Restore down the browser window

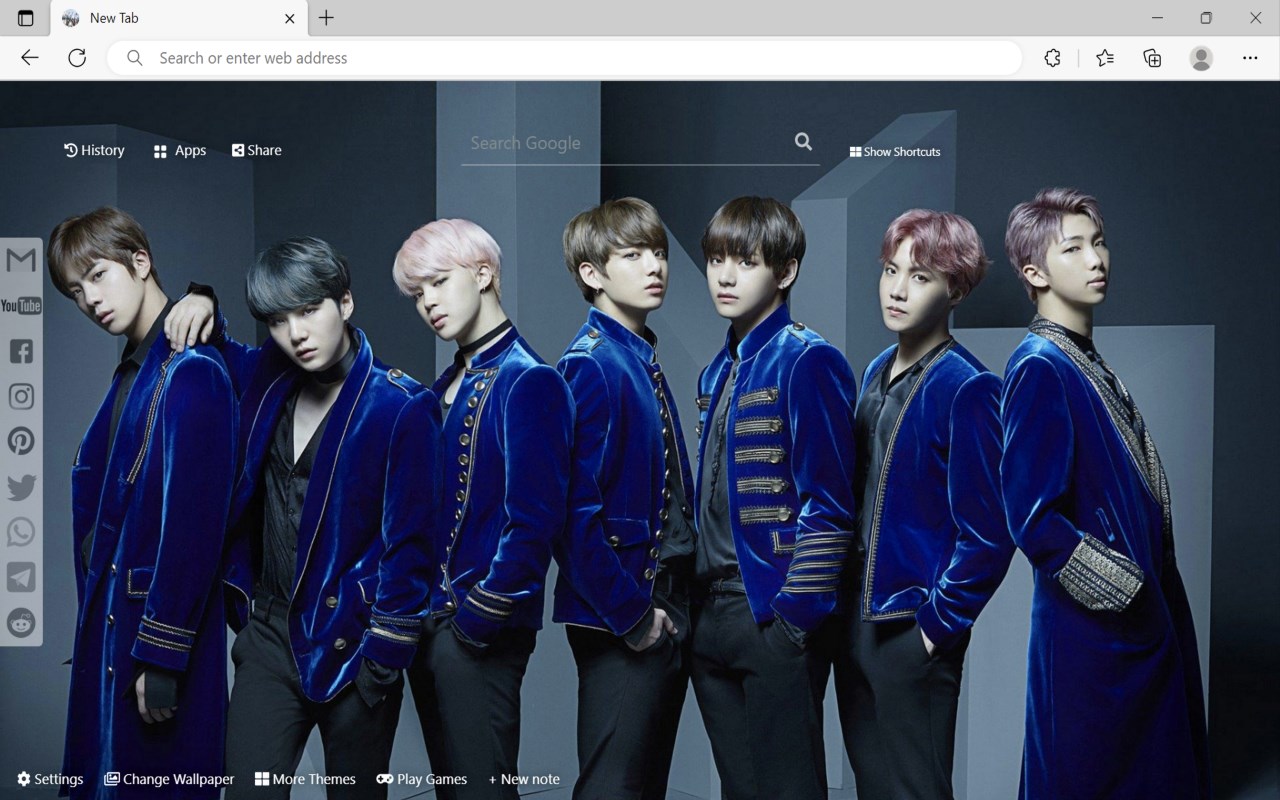coord(1206,18)
